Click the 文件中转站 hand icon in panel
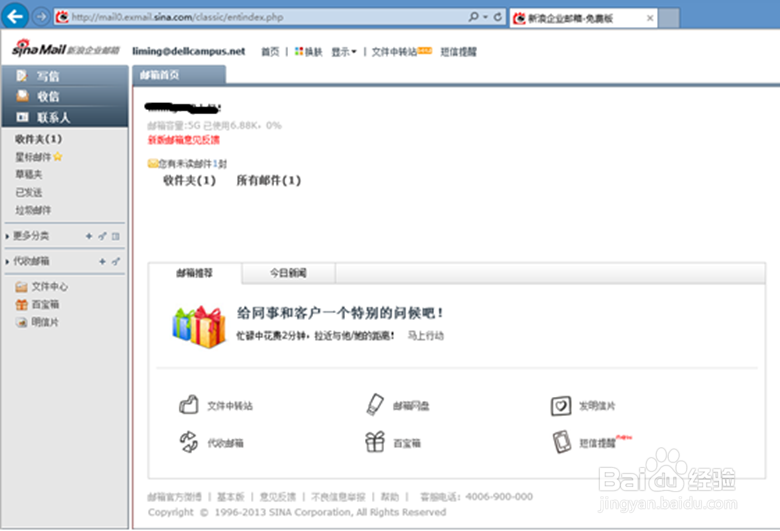780x531 pixels. tap(189, 405)
